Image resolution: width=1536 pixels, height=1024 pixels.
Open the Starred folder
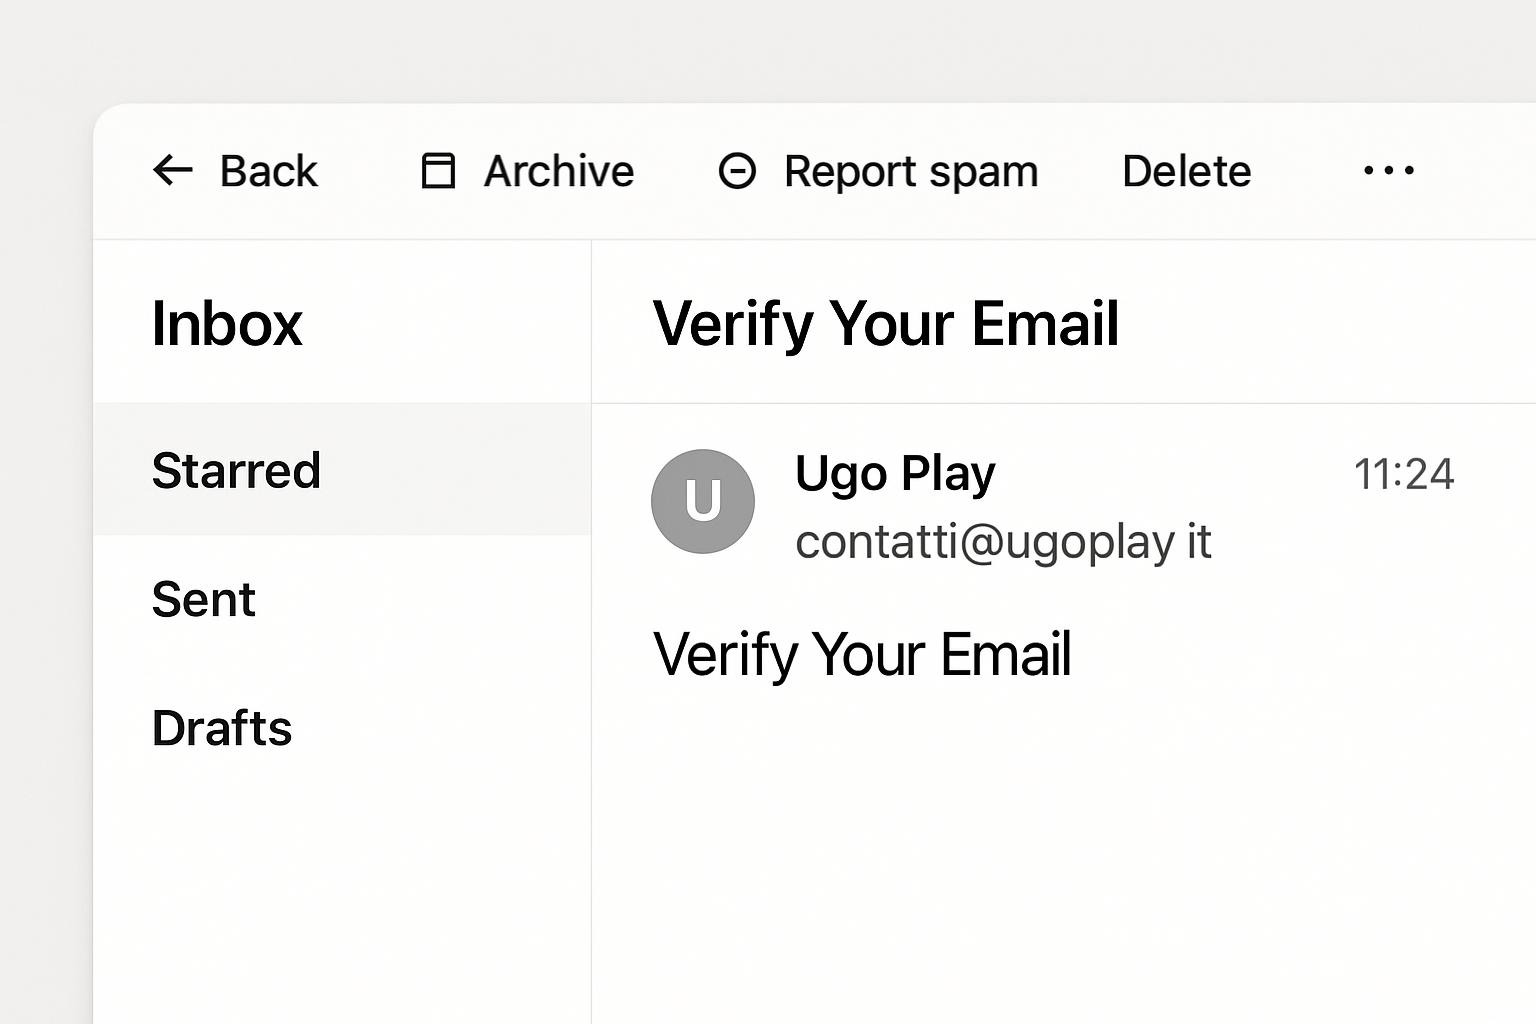point(236,470)
